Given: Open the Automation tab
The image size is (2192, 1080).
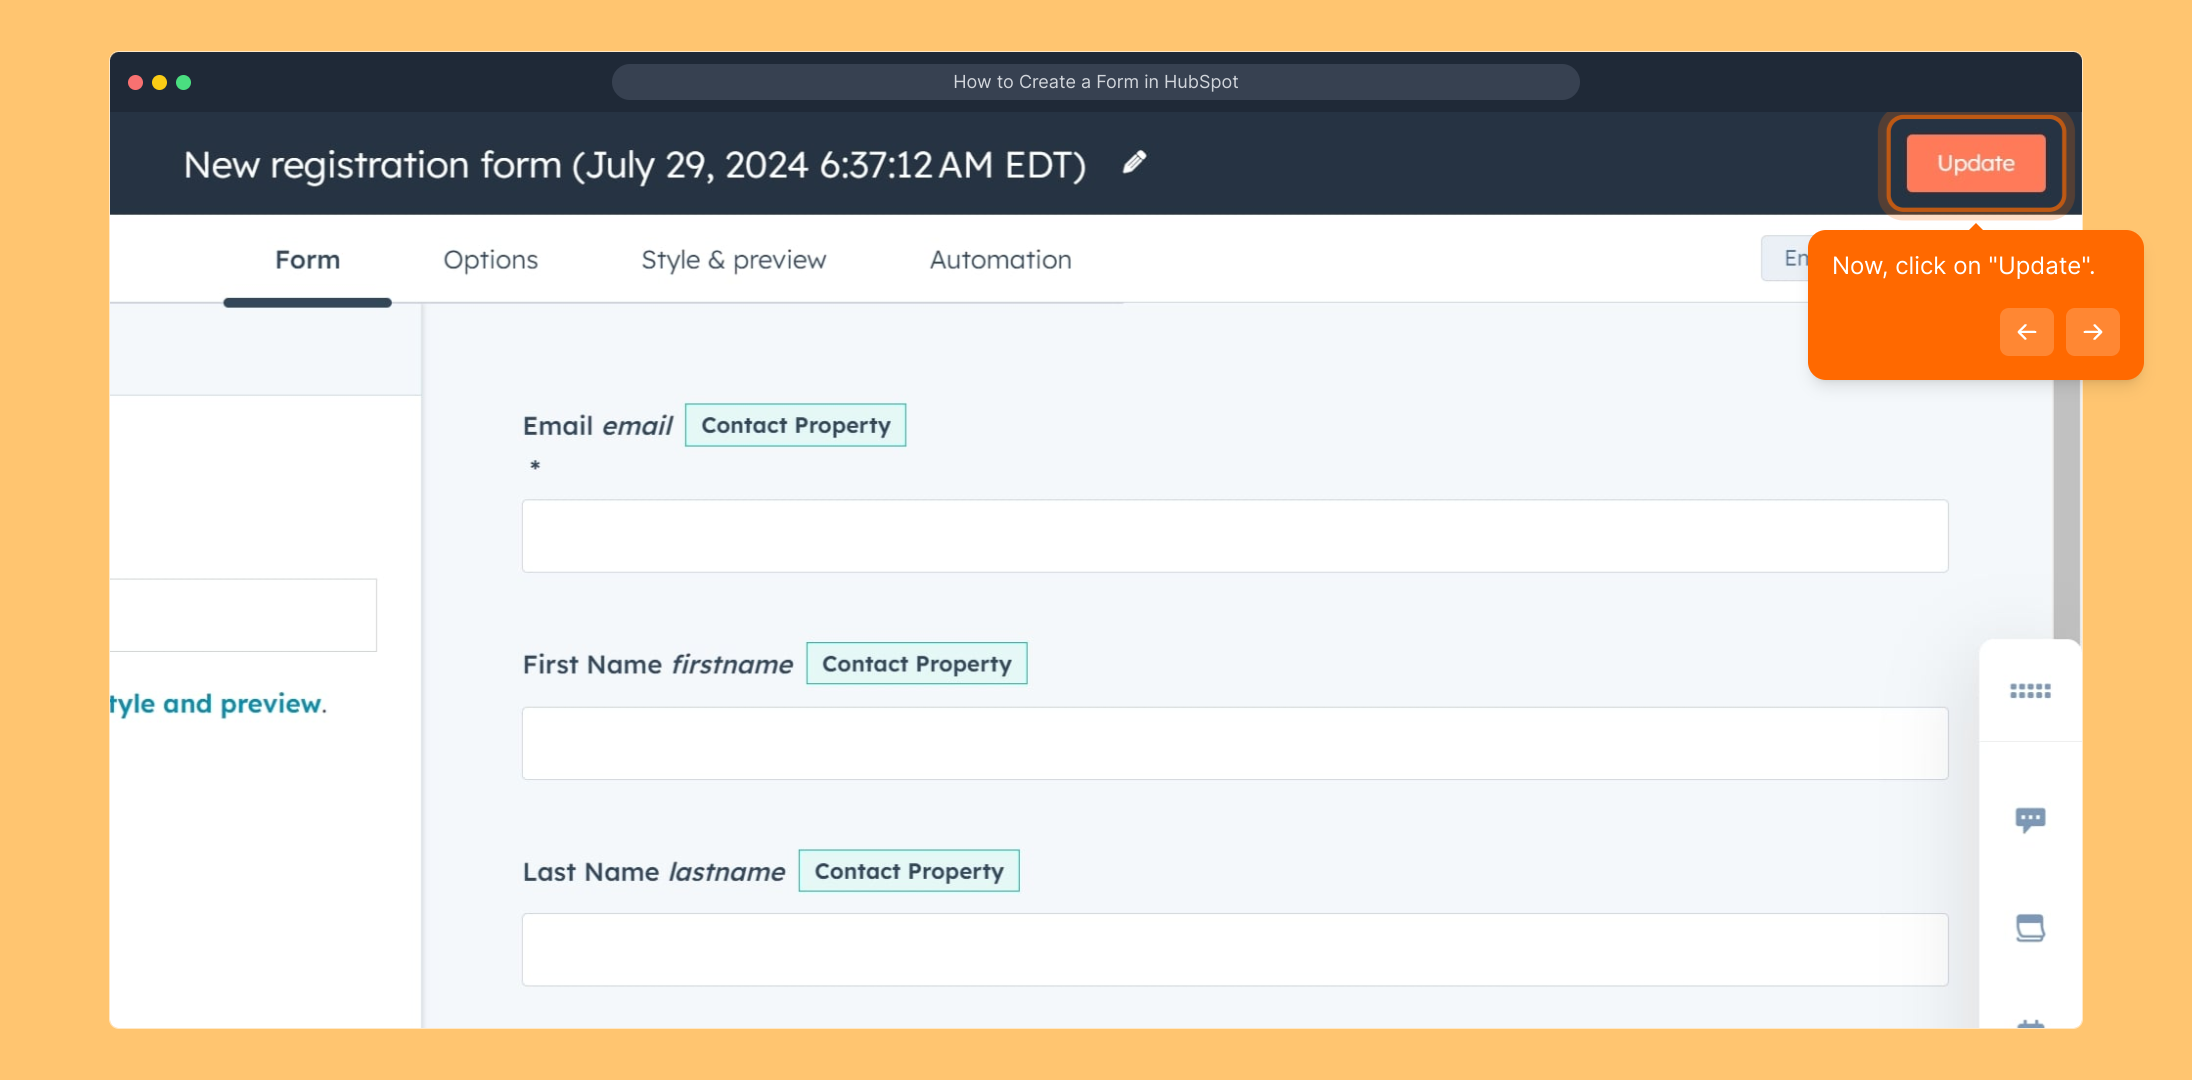Looking at the screenshot, I should coord(1000,260).
